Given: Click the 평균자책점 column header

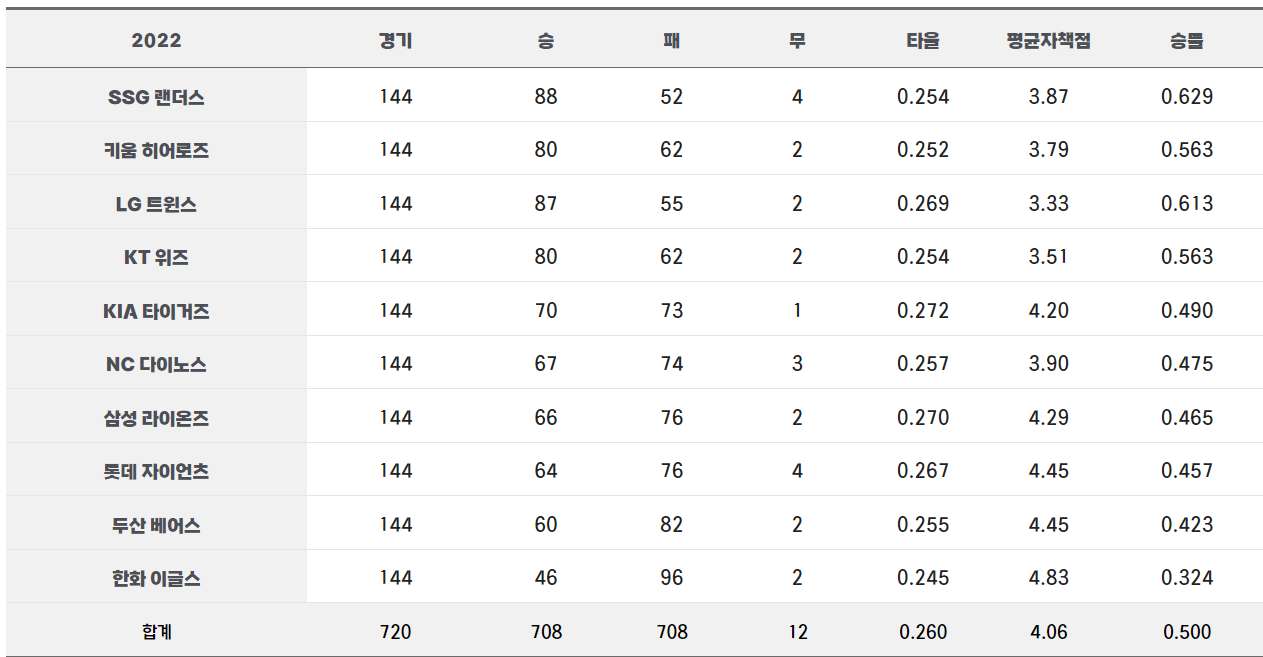Looking at the screenshot, I should pos(1048,41).
